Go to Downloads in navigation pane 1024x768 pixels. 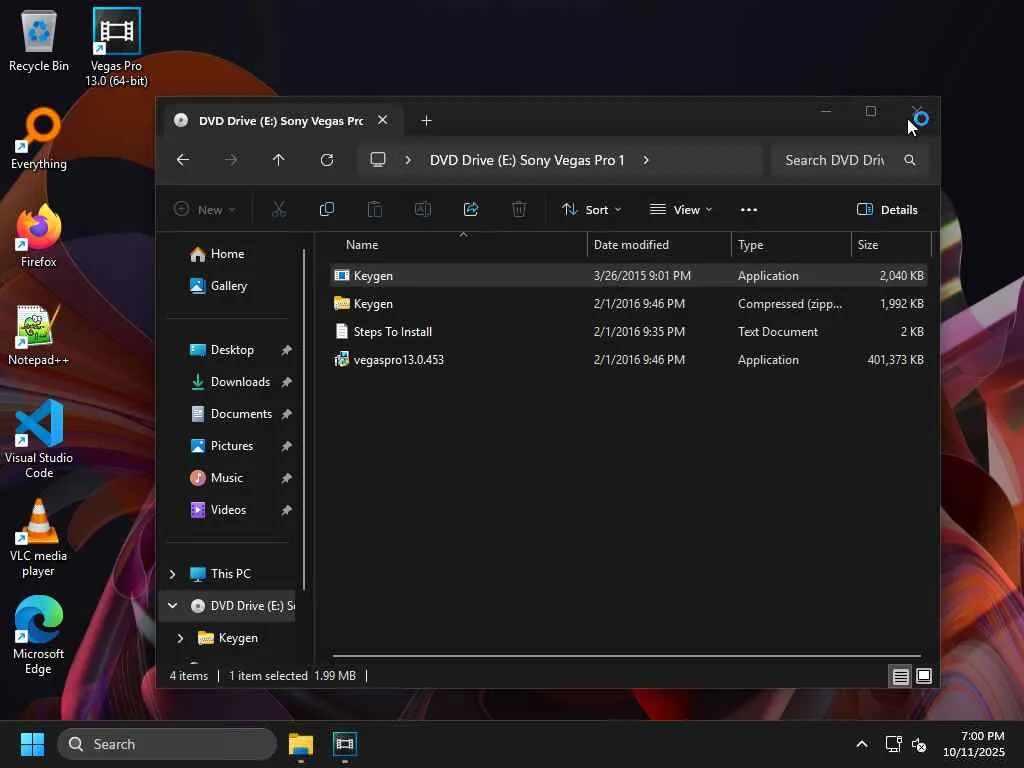pos(240,382)
